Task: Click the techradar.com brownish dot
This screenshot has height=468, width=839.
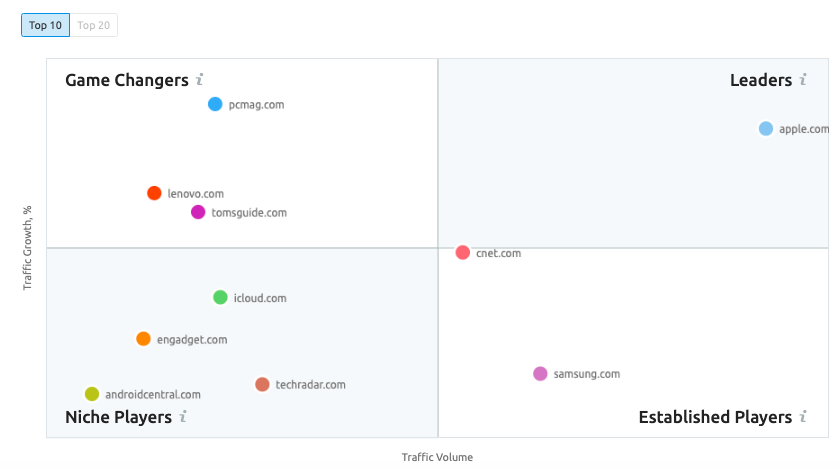Action: [262, 384]
